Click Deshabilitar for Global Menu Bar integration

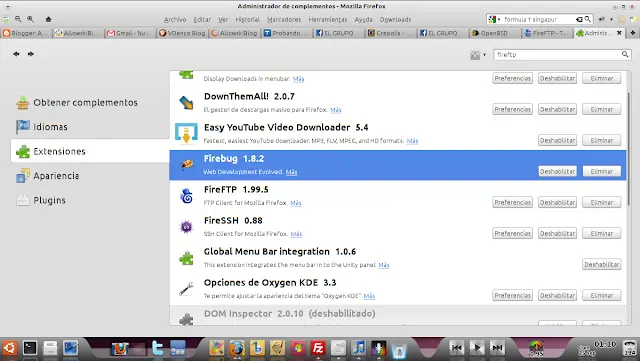click(602, 265)
